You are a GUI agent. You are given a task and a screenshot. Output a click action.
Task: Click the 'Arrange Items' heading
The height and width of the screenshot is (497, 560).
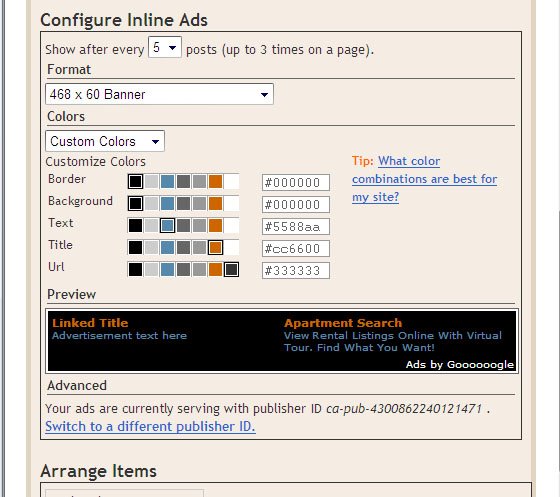click(99, 471)
